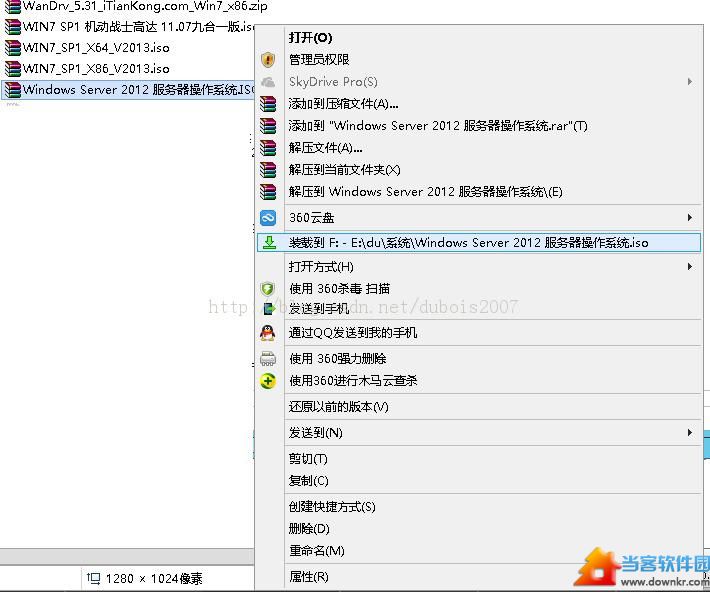Select 创建快捷方式(S) entry

479,507
